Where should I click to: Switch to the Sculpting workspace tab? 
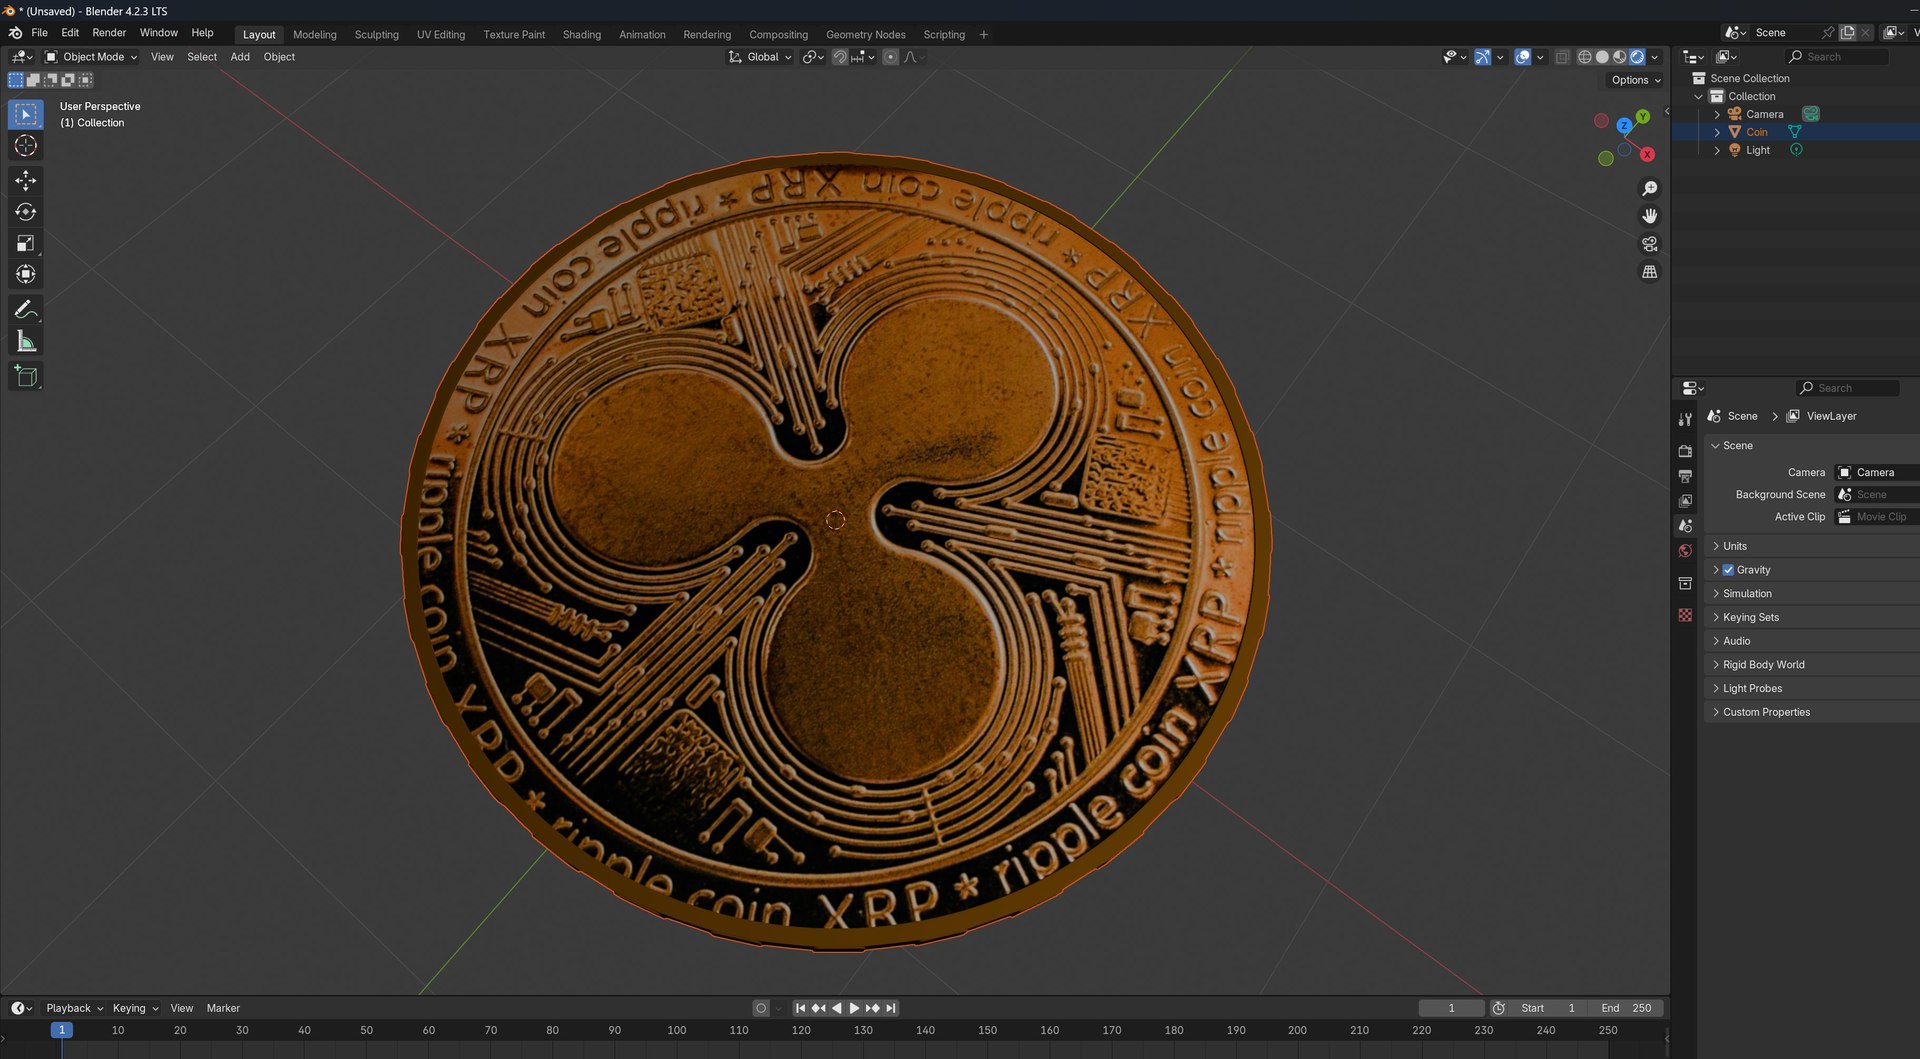pyautogui.click(x=376, y=35)
